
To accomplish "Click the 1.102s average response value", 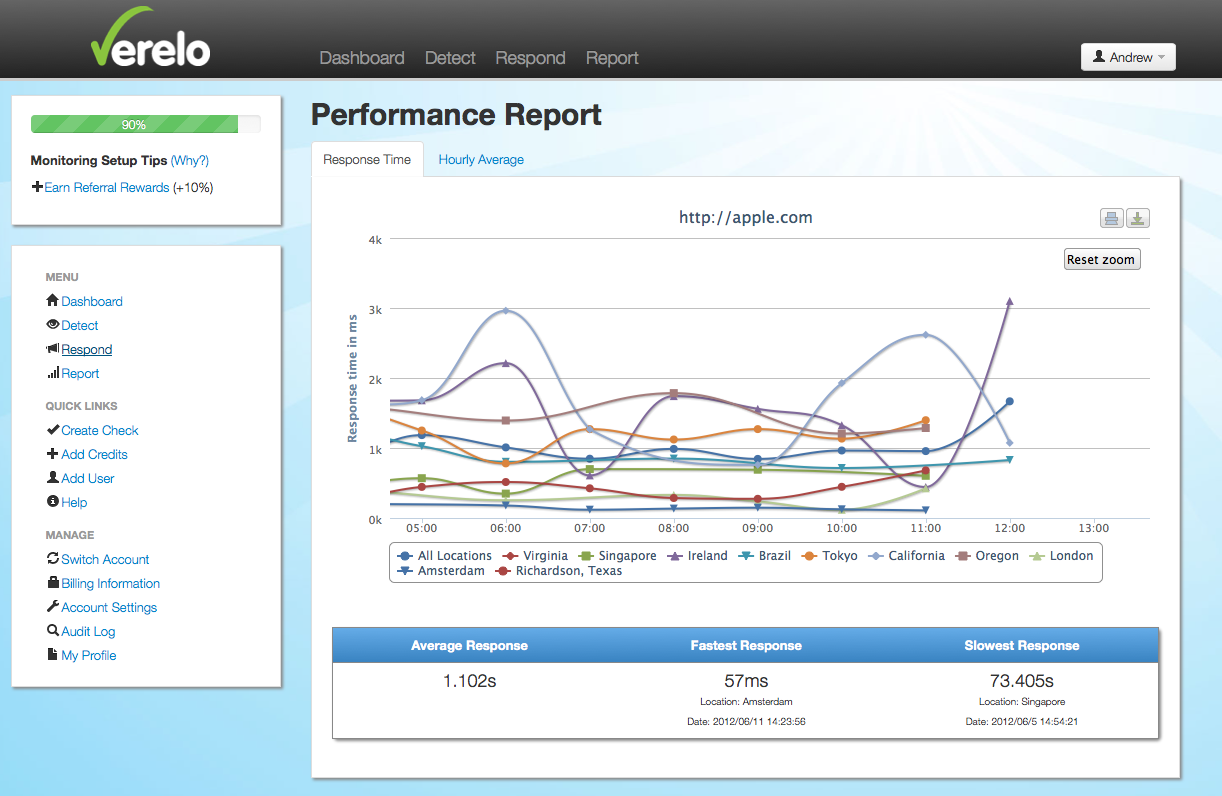I will pyautogui.click(x=469, y=680).
